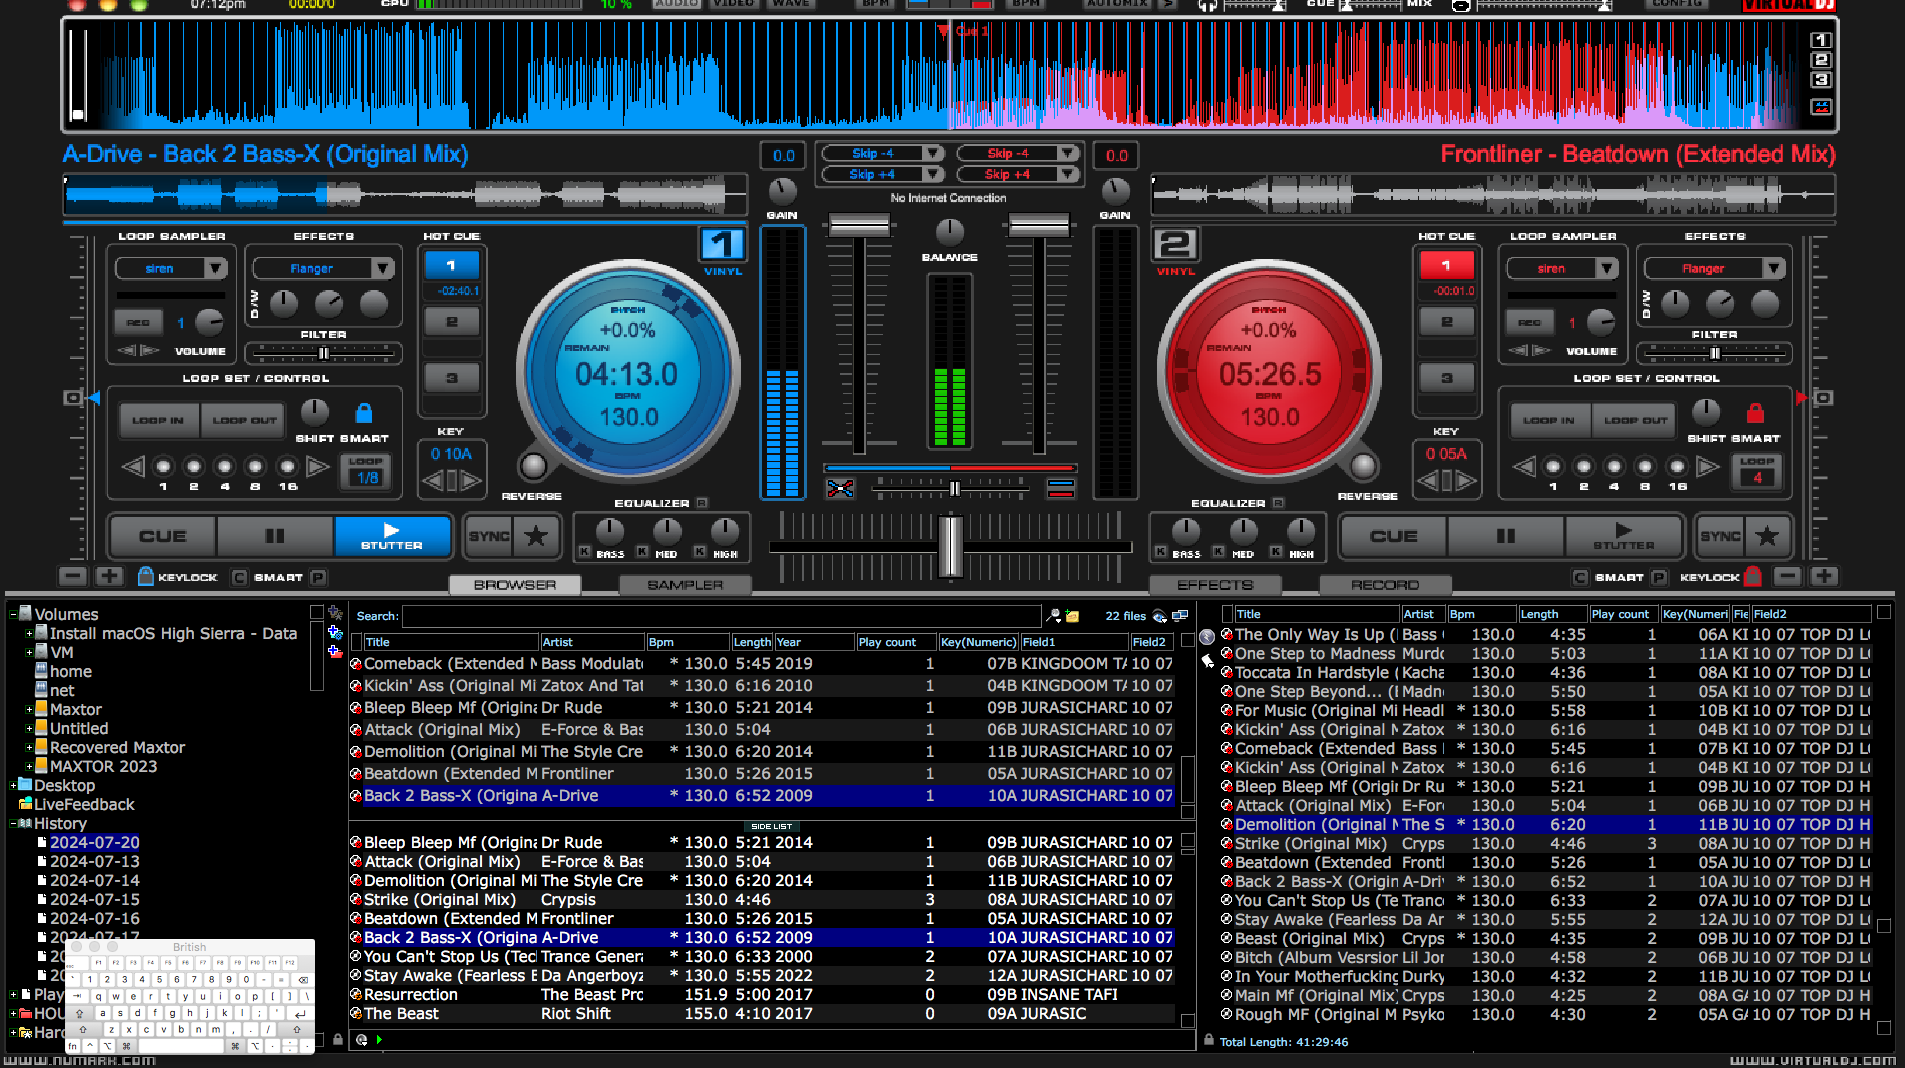
Task: Click the automix disc icon beside playlist
Action: (x=361, y=1040)
